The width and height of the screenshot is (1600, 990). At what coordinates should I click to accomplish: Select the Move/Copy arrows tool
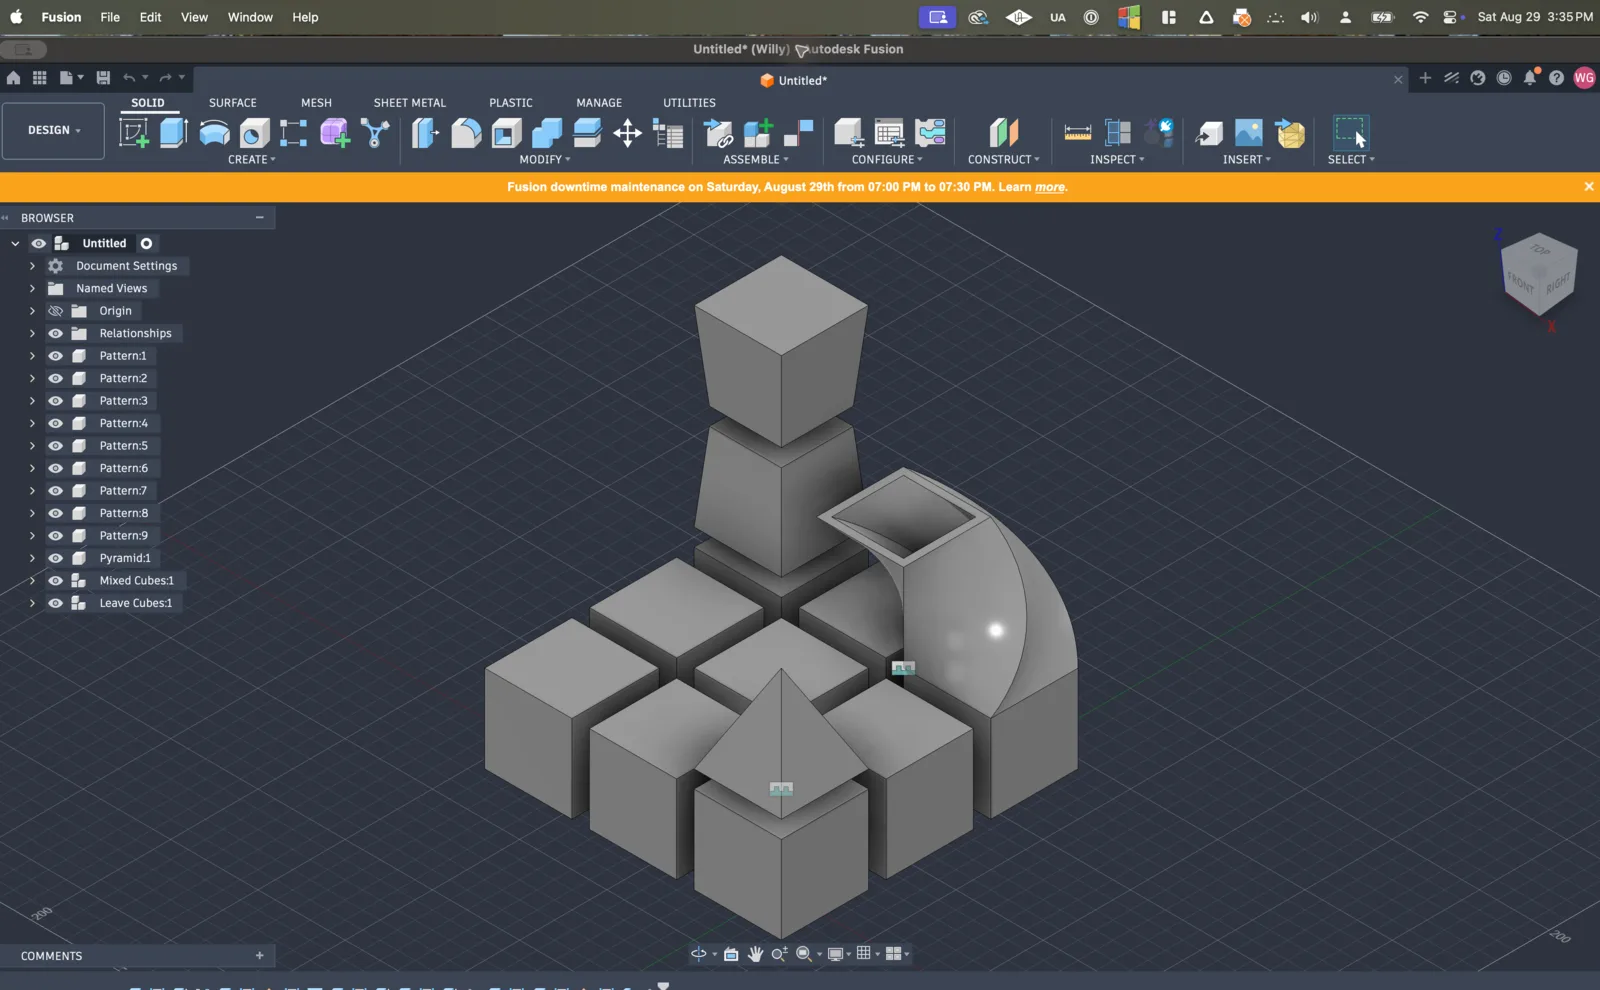click(627, 132)
